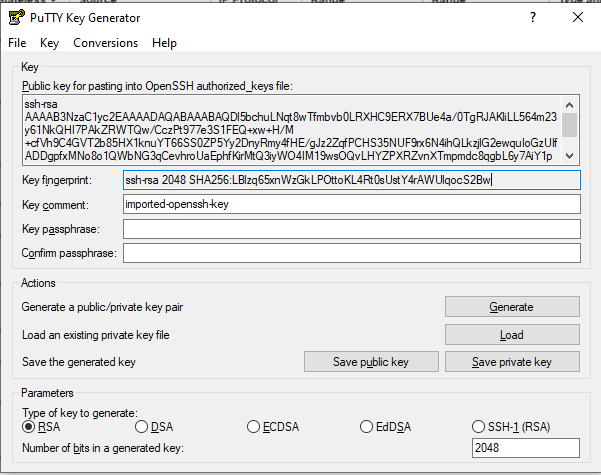
Task: Open the Conversions menu
Action: point(105,43)
